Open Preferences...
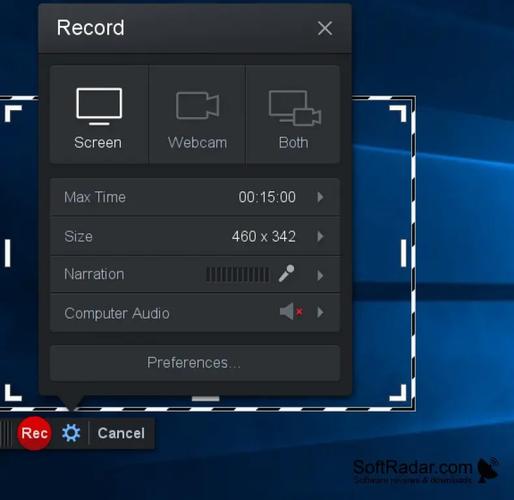 pos(195,363)
